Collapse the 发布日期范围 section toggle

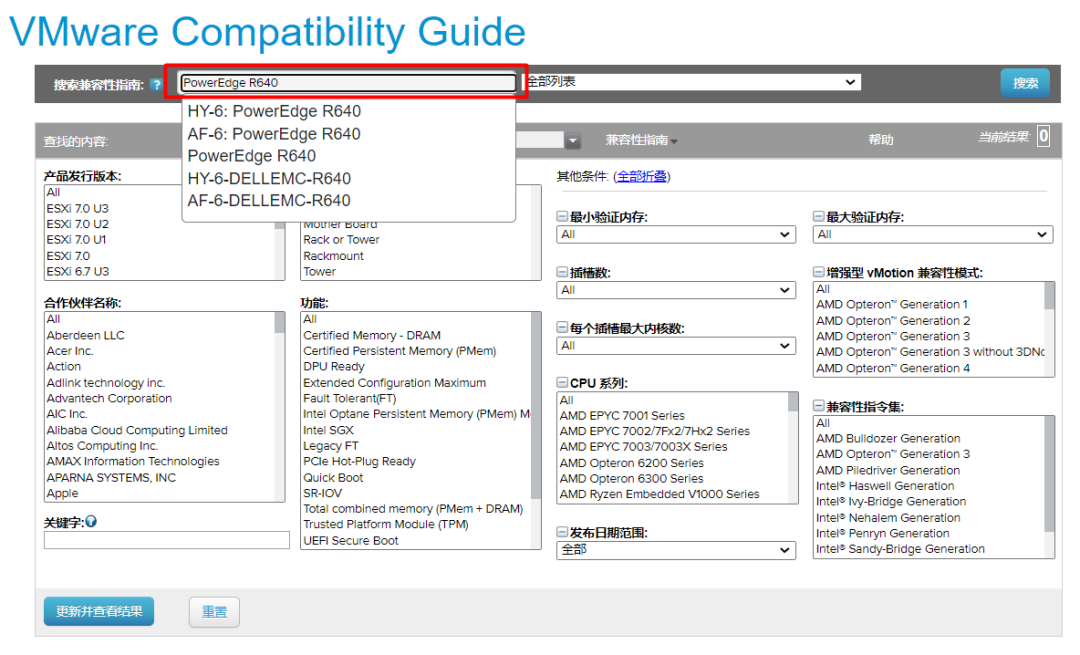pos(562,532)
